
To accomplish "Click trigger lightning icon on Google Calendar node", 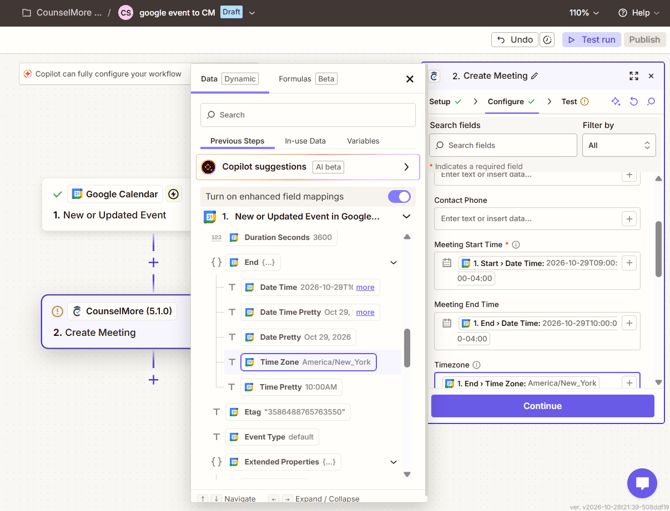I will pos(173,194).
